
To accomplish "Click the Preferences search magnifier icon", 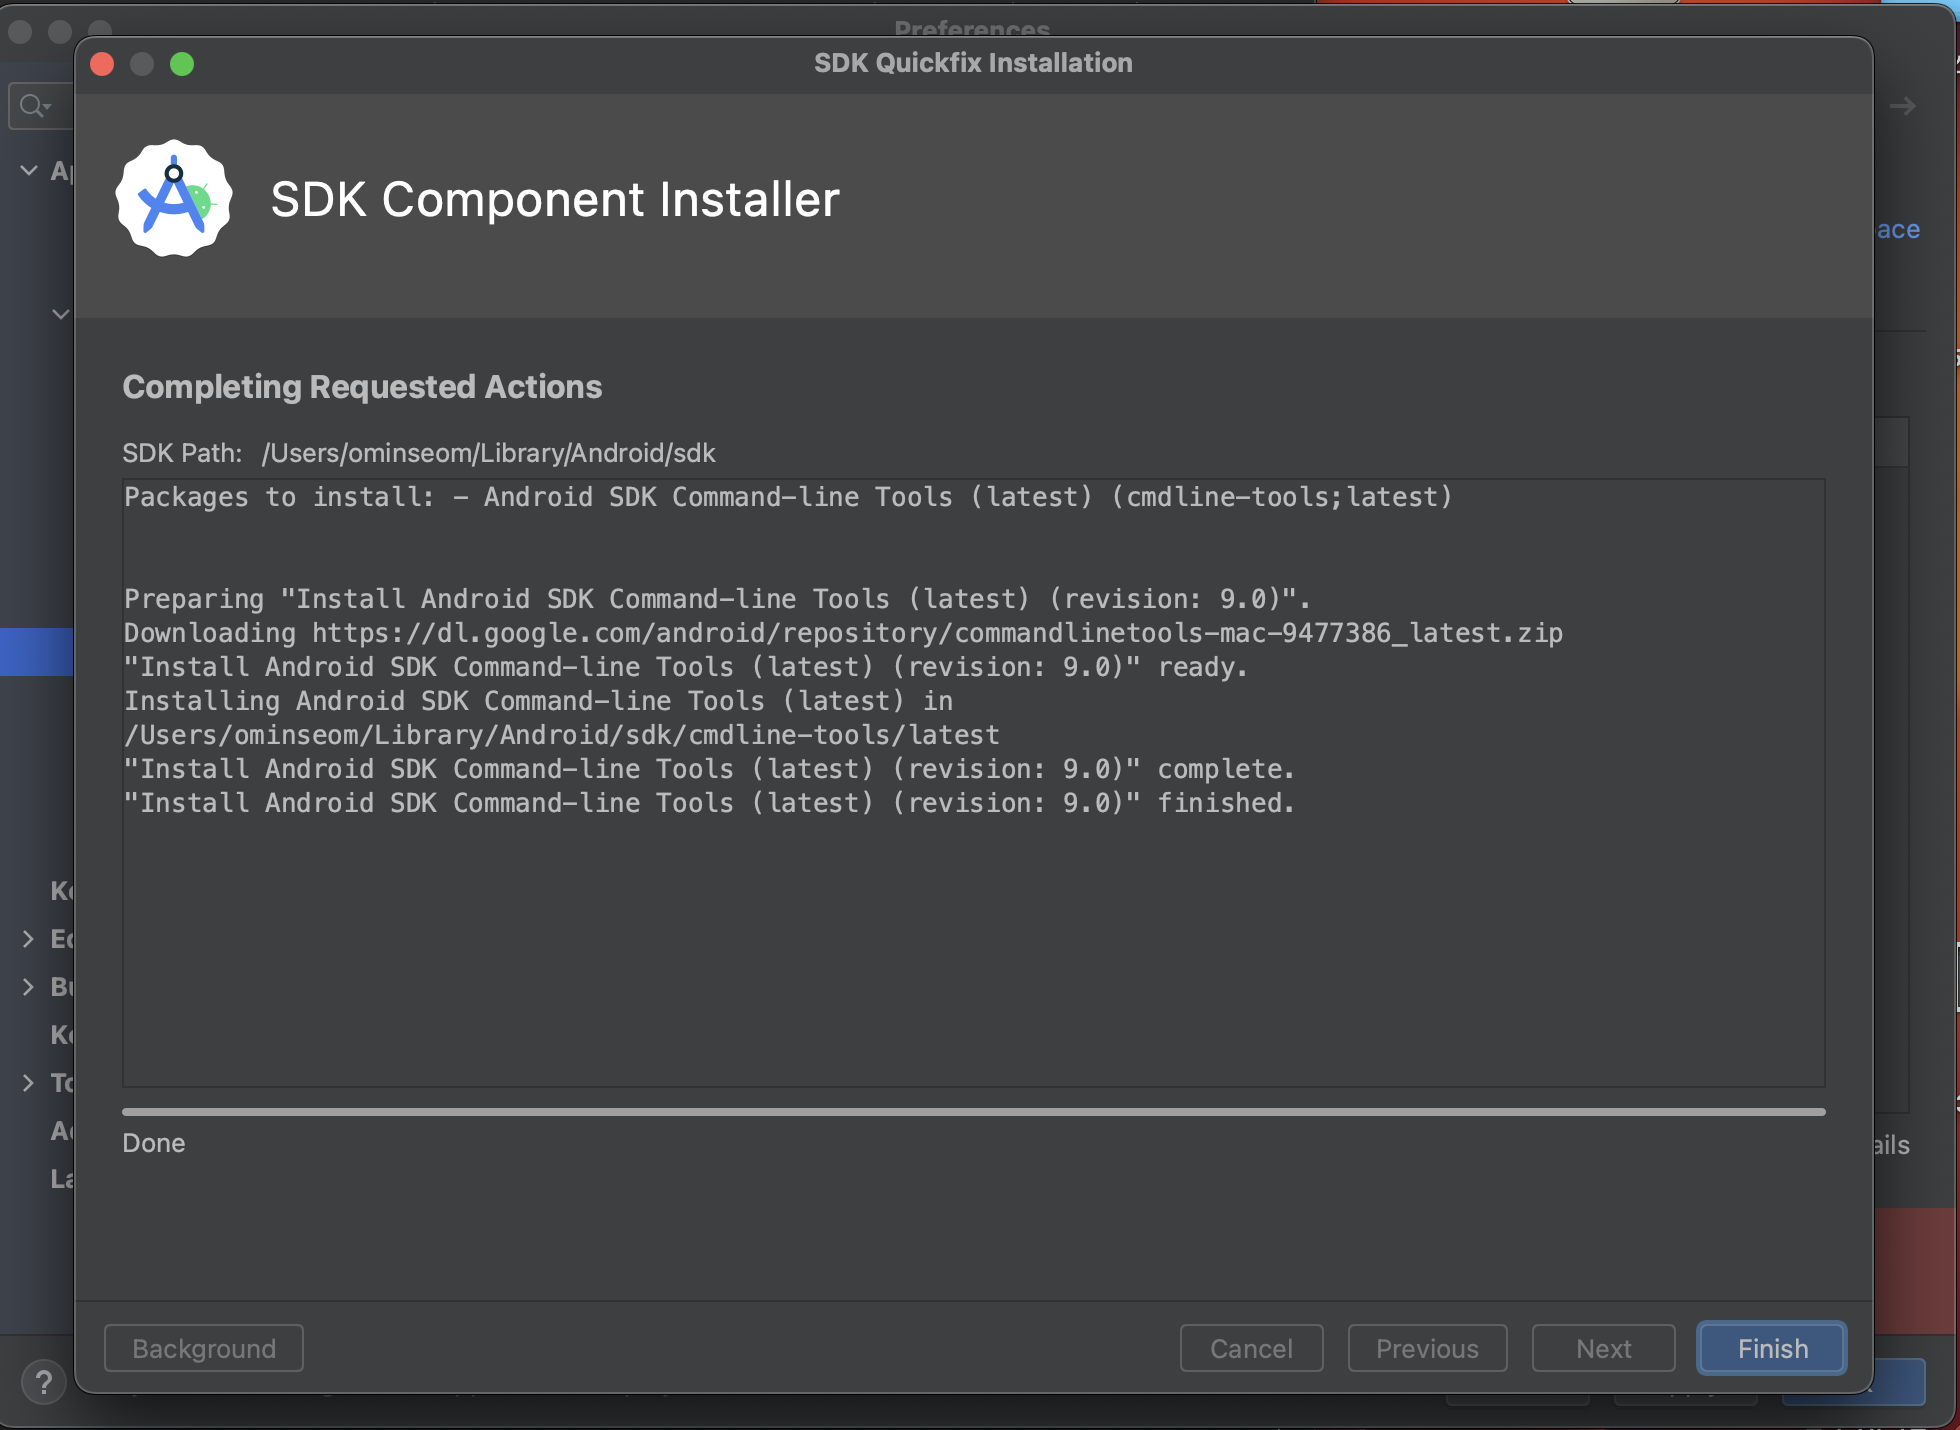I will coord(32,105).
